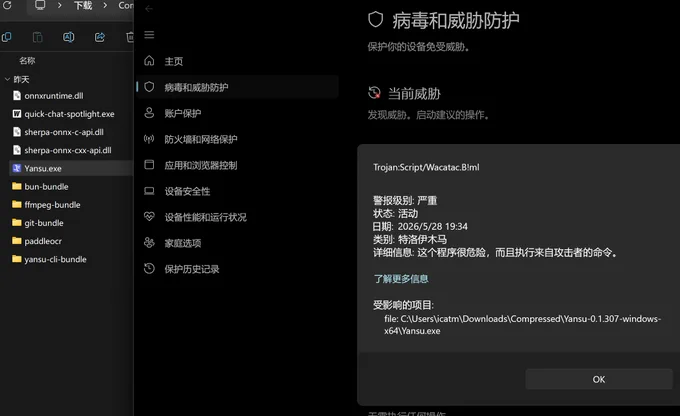
Task: Click the 日期: 2026/5/28 19:34 line
Action: coord(420,227)
